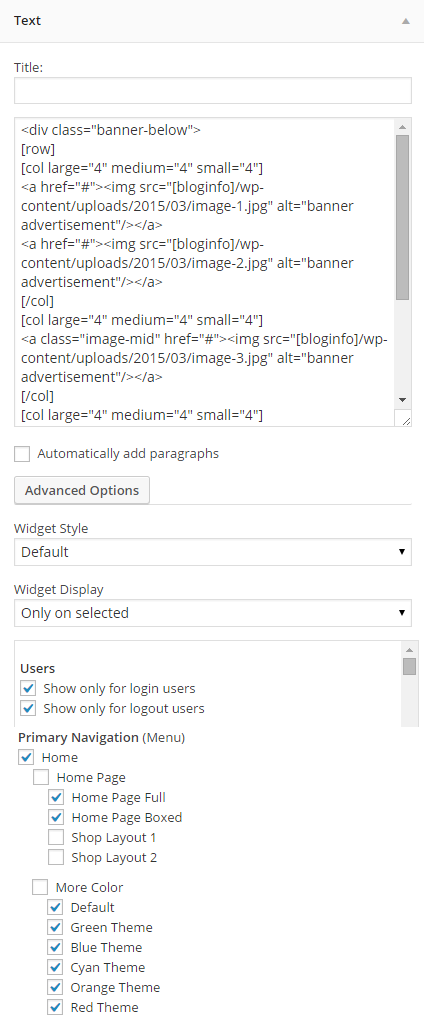Uncheck Show only for login users

[x=28, y=688]
